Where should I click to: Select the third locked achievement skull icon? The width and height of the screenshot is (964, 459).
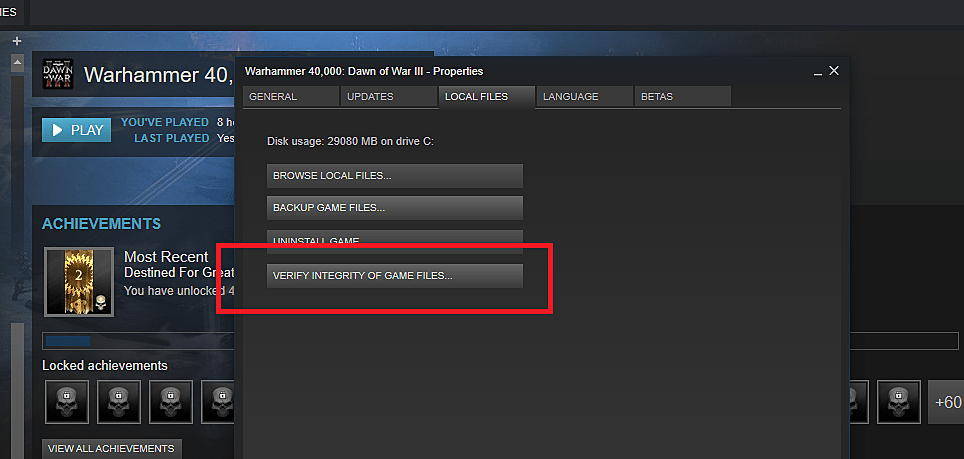point(171,402)
